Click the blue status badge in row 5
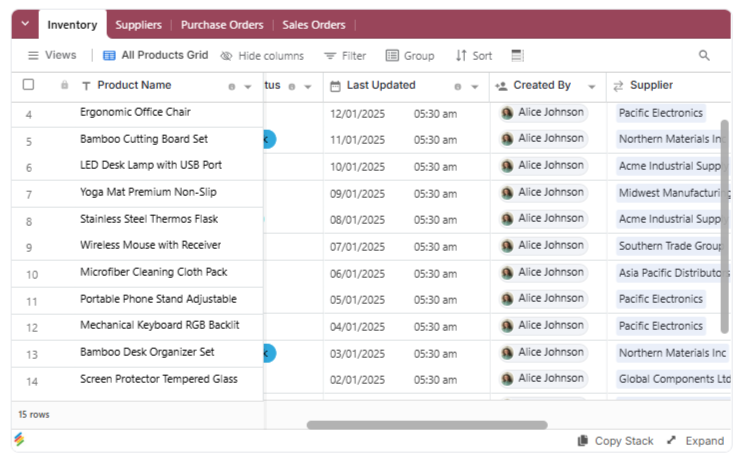Image resolution: width=748 pixels, height=460 pixels. (x=270, y=139)
